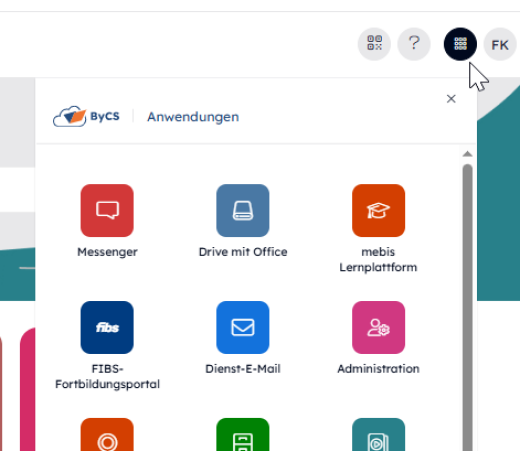Click the scrollbar up arrow
Viewport: 520px width, 451px height.
pos(467,154)
